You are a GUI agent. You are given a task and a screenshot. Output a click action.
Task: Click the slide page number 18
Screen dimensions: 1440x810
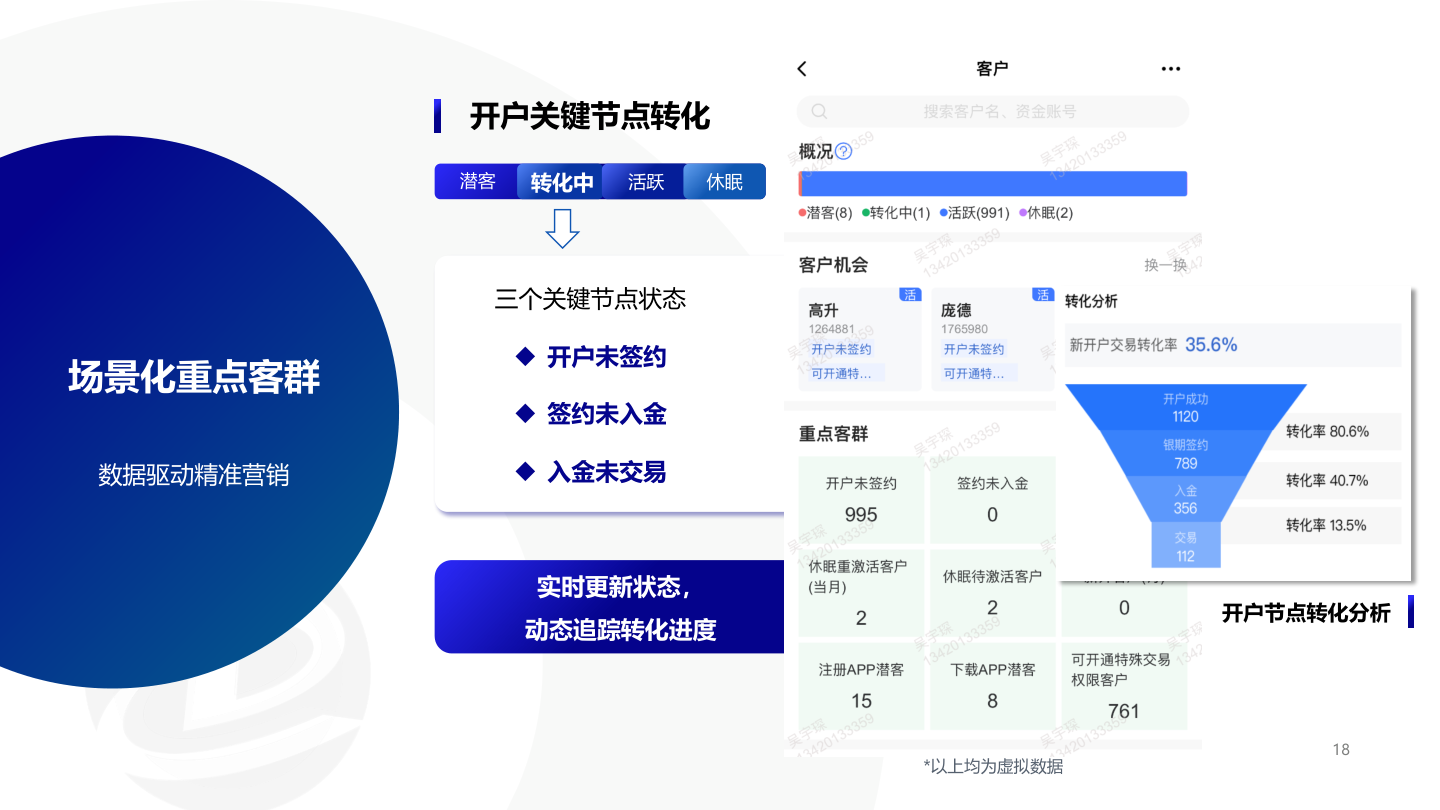[1341, 749]
